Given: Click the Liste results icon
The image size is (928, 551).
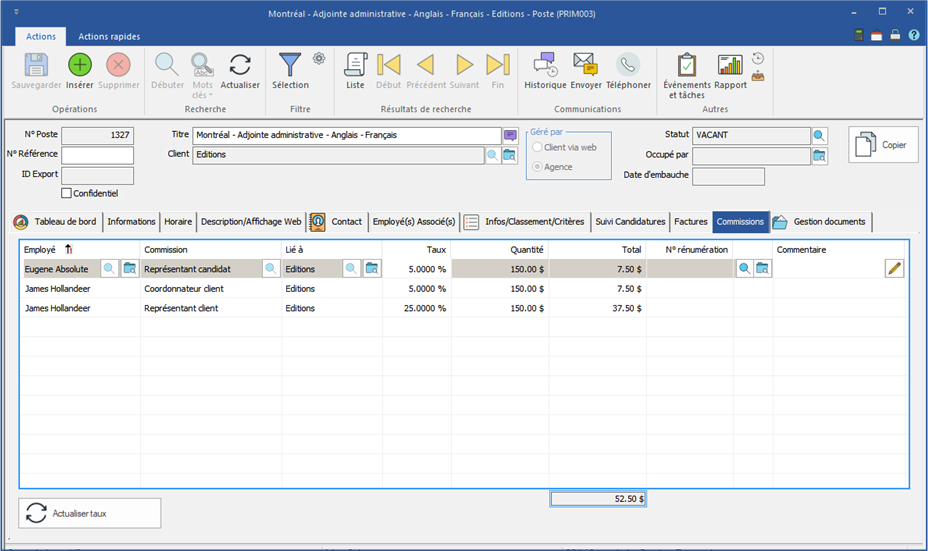Looking at the screenshot, I should [x=355, y=66].
